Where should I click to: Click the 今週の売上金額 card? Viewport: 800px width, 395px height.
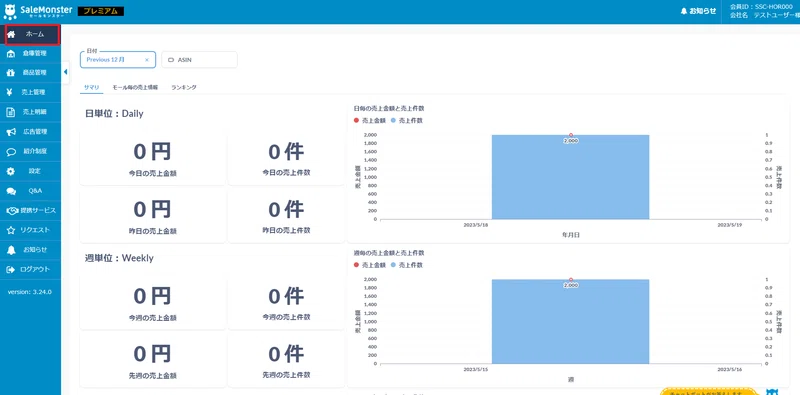[x=153, y=301]
